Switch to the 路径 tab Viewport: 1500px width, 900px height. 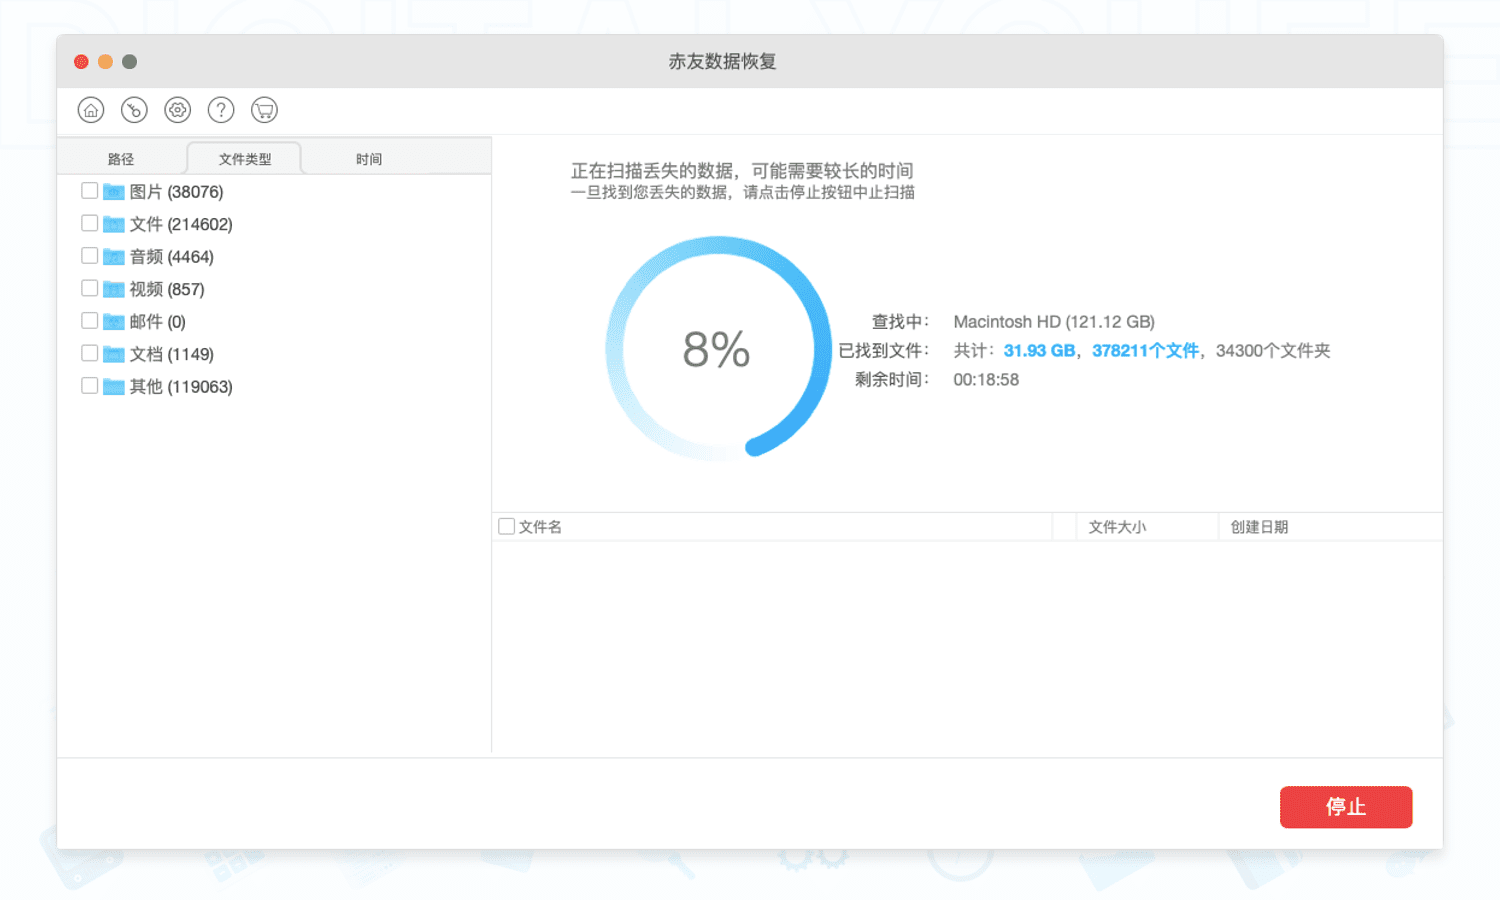(x=121, y=157)
